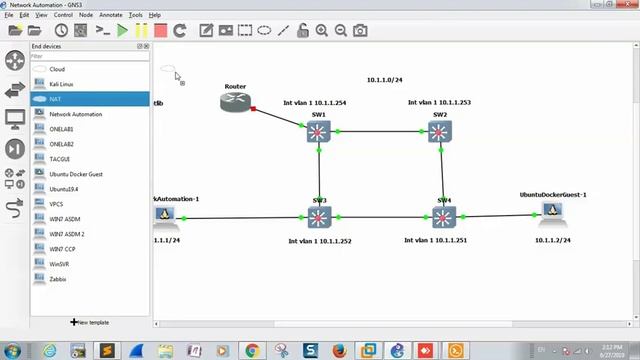The image size is (640, 360).
Task: Open the Node menu
Action: (86, 15)
